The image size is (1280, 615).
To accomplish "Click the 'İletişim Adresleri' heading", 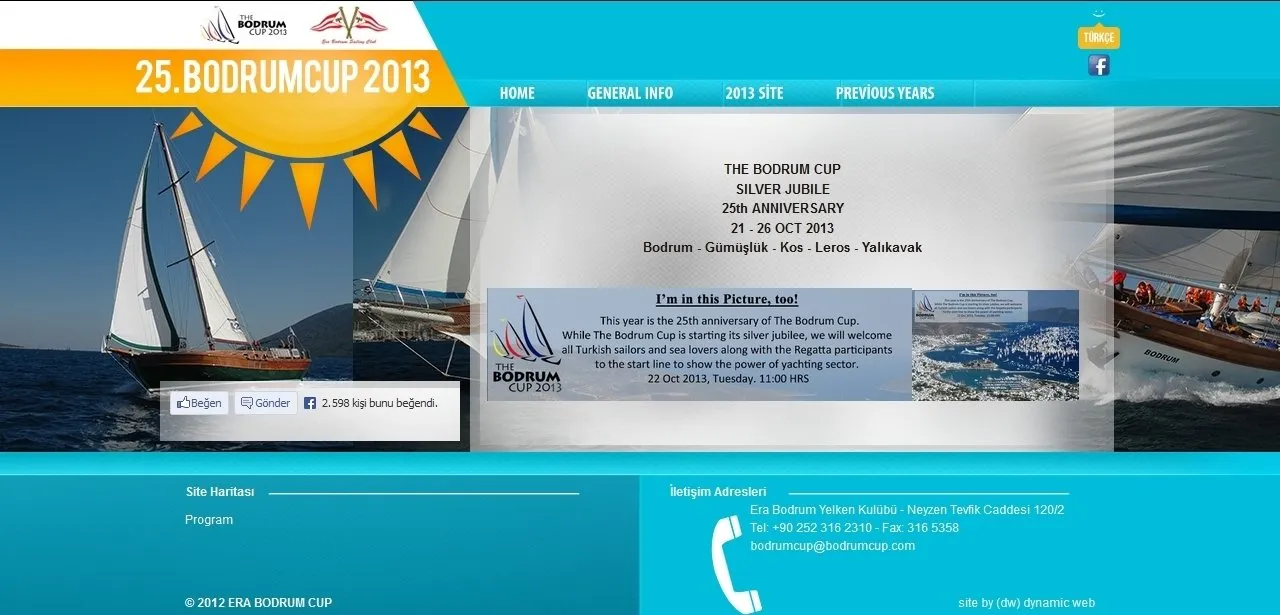I will pos(718,492).
